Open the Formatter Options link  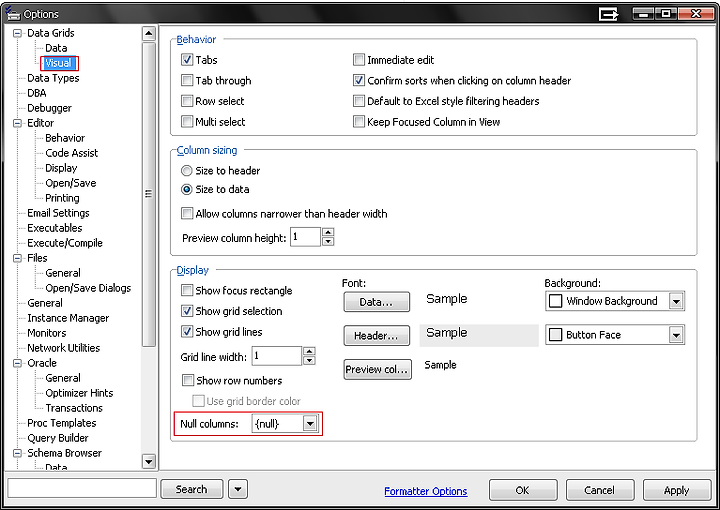(426, 491)
